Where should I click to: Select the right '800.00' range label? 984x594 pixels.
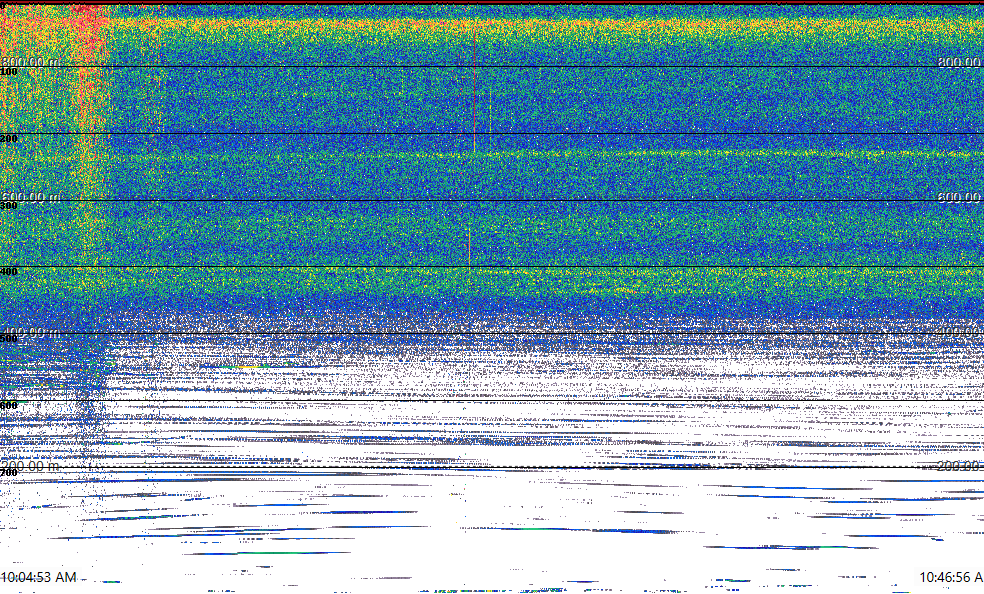[960, 61]
